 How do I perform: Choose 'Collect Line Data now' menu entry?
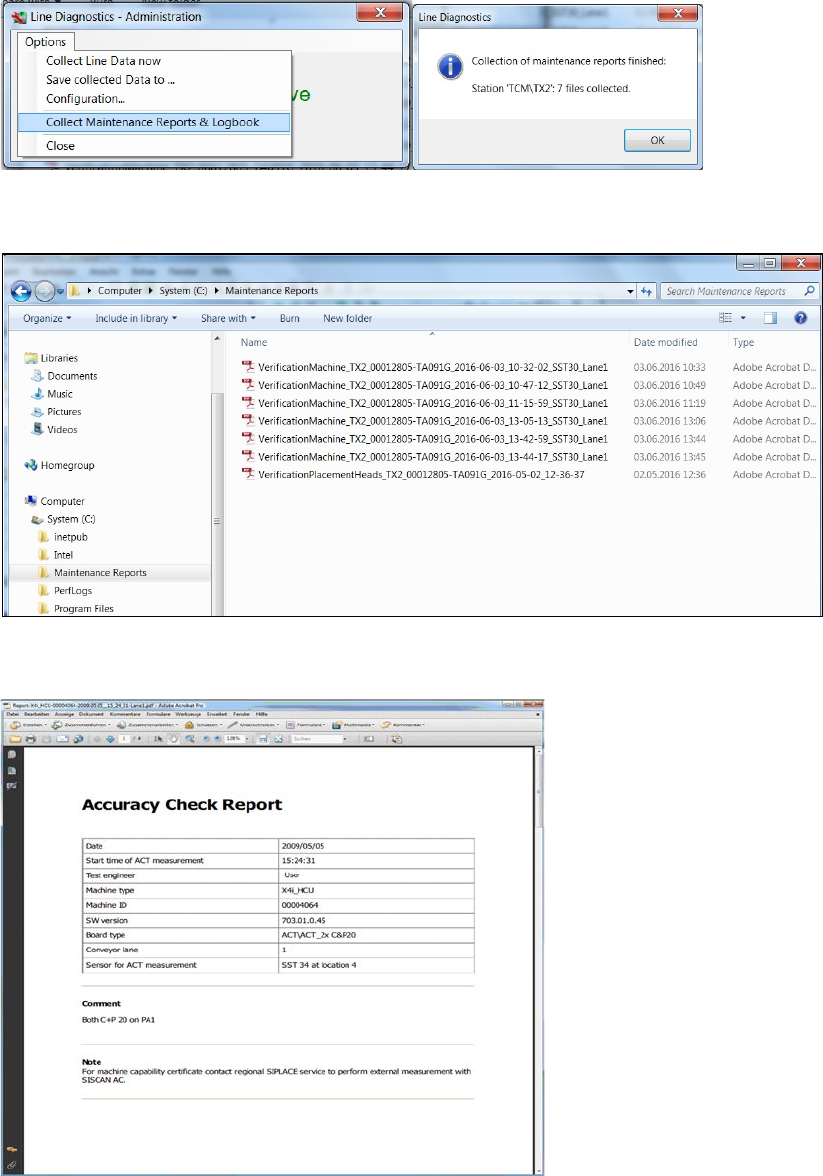(103, 61)
